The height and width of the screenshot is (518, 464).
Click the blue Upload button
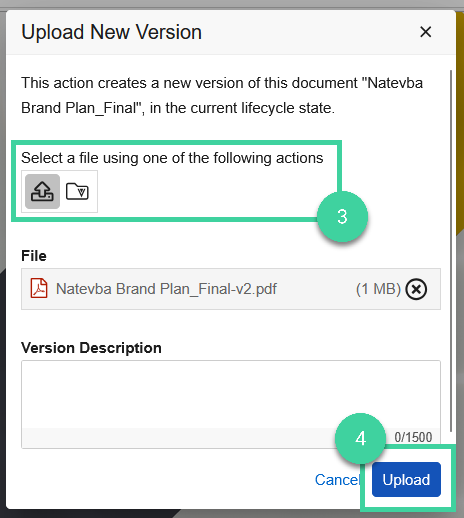(406, 480)
